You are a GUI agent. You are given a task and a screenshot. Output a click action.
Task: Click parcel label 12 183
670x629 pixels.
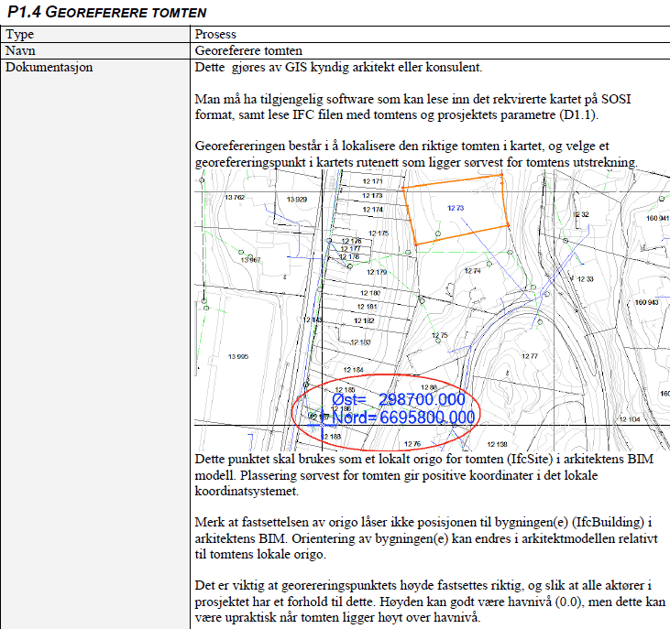click(x=360, y=342)
